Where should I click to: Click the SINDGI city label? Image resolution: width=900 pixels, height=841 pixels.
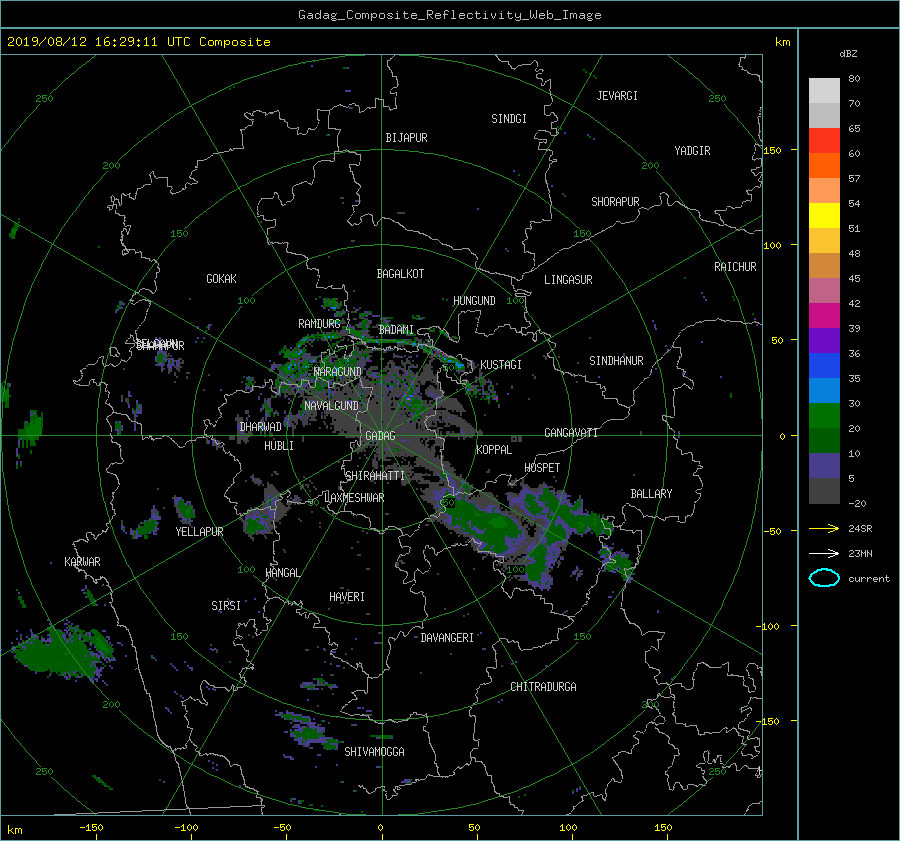tap(509, 119)
